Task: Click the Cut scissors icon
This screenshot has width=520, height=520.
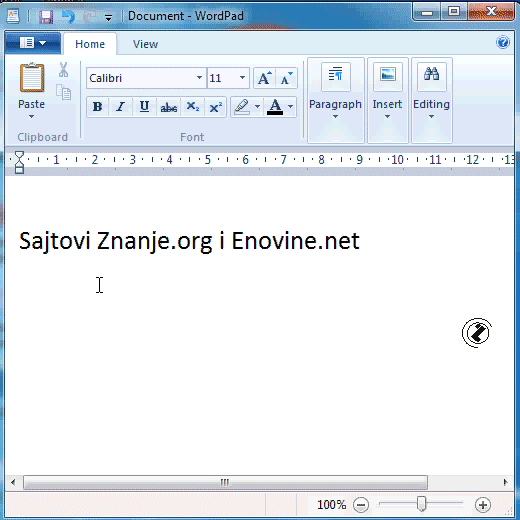Action: pyautogui.click(x=63, y=70)
